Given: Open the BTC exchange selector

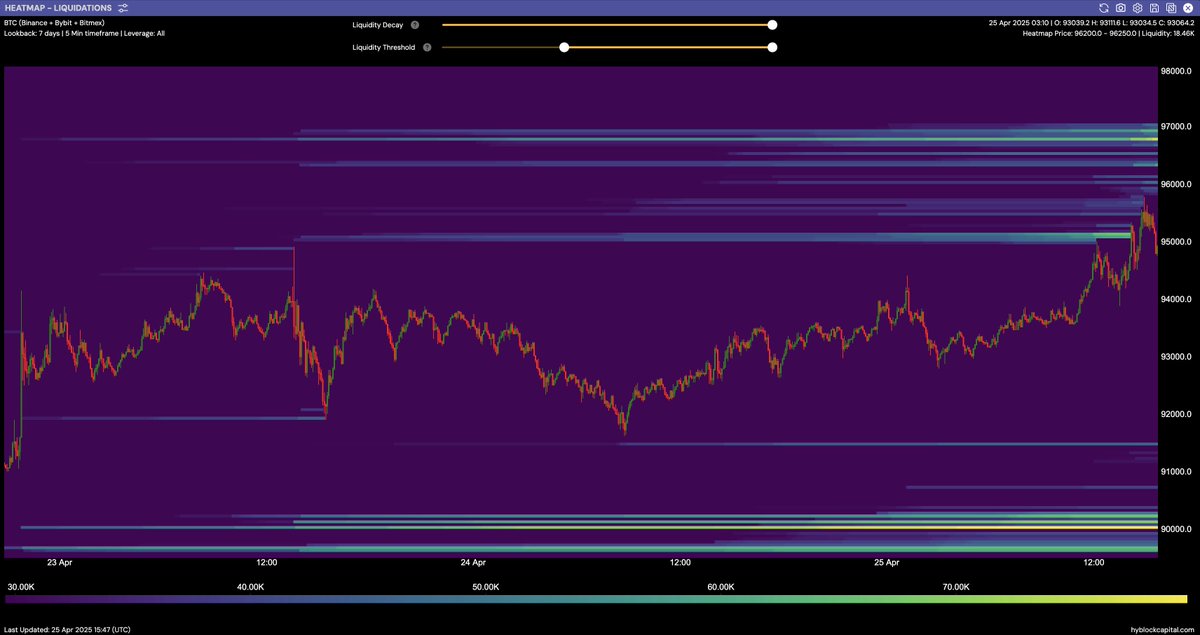Looking at the screenshot, I should [x=55, y=22].
